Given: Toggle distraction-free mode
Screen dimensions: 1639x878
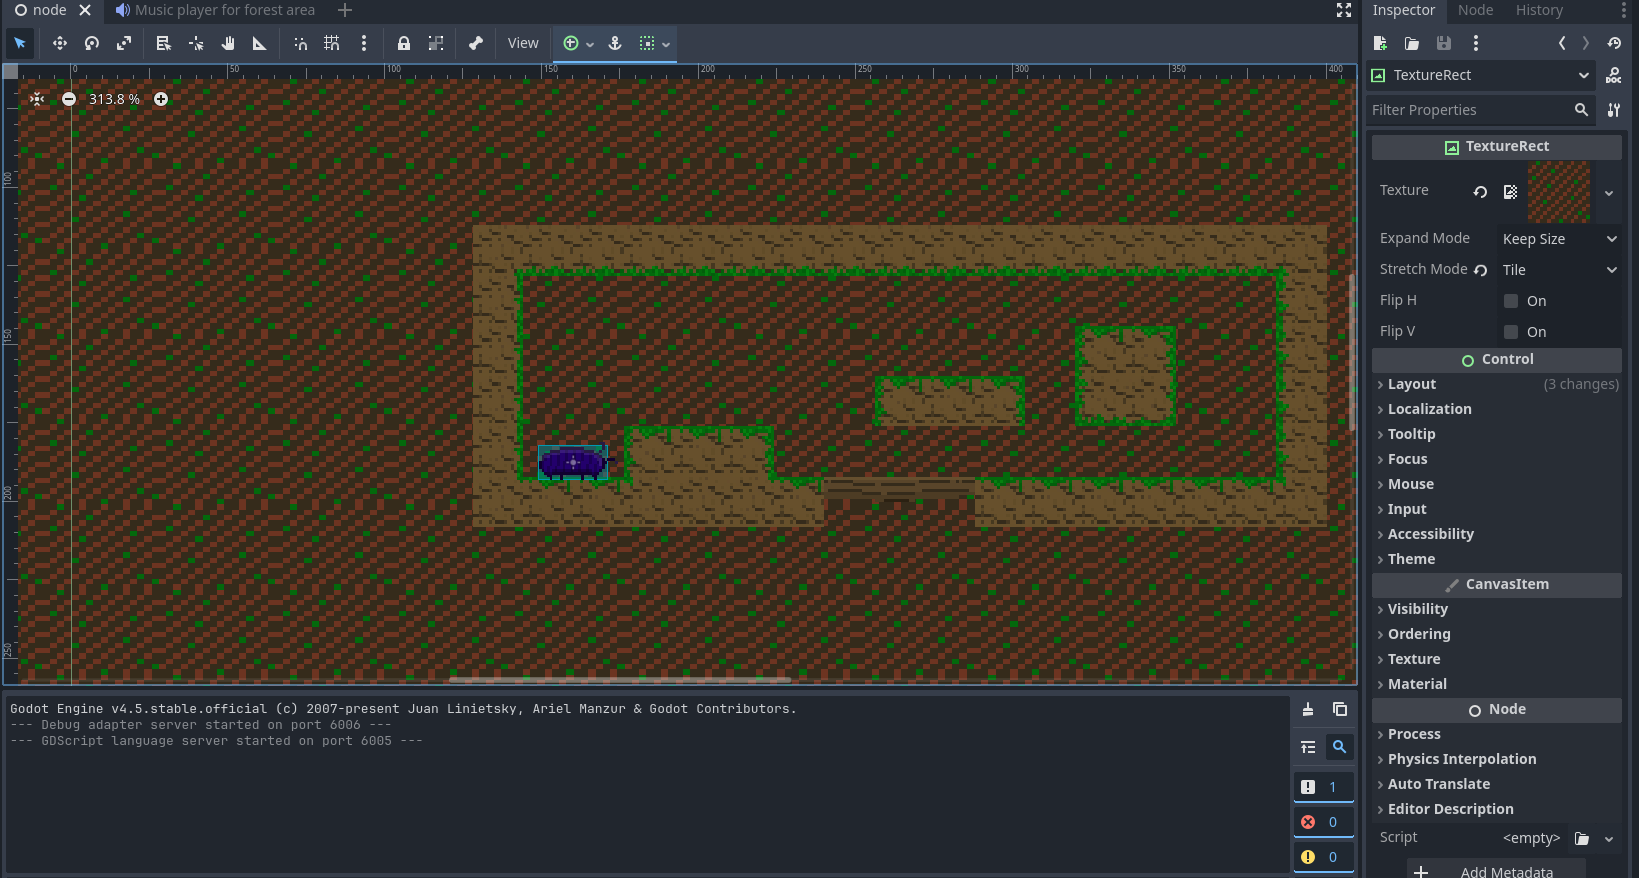Looking at the screenshot, I should (x=1344, y=10).
